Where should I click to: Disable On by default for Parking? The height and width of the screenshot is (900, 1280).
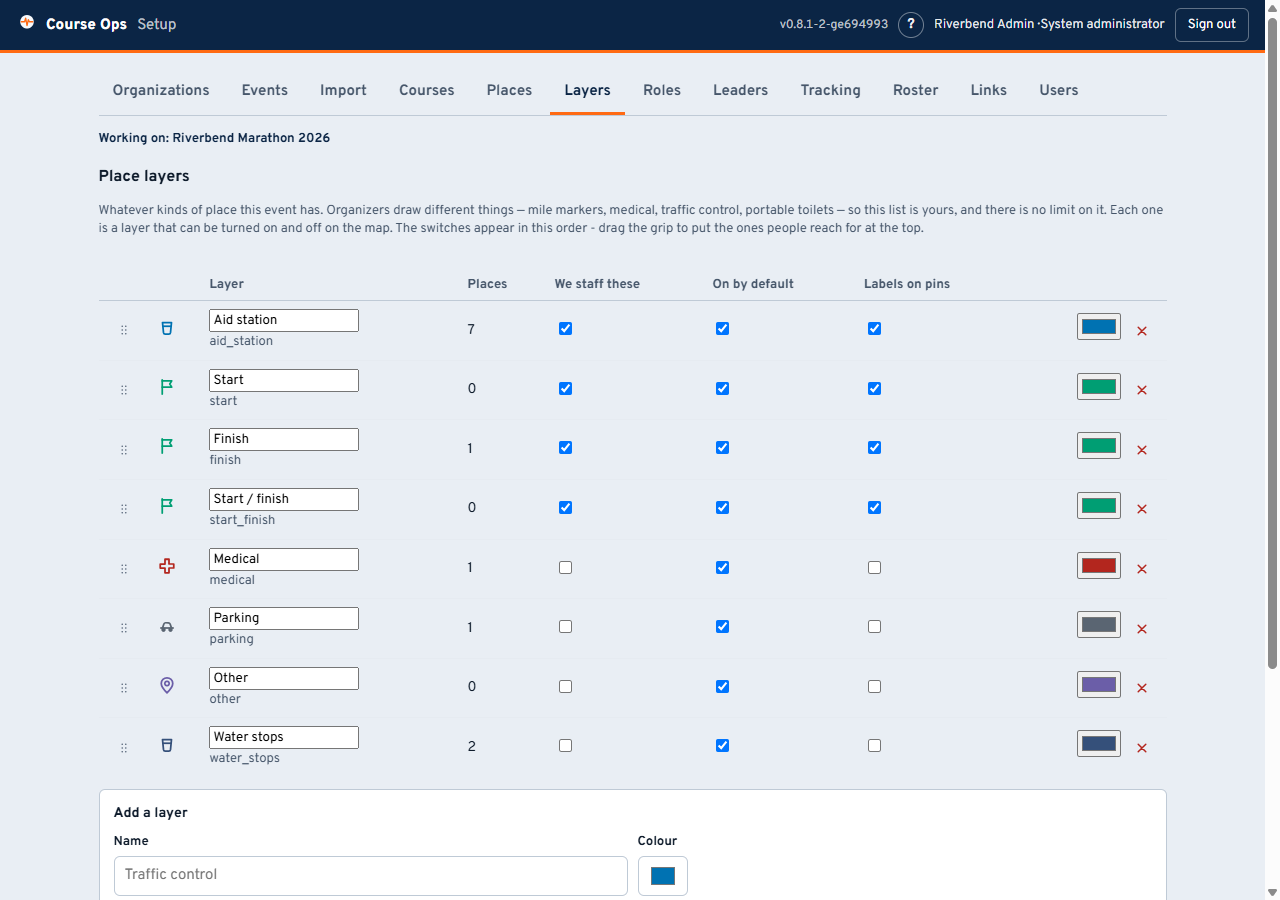click(x=723, y=627)
